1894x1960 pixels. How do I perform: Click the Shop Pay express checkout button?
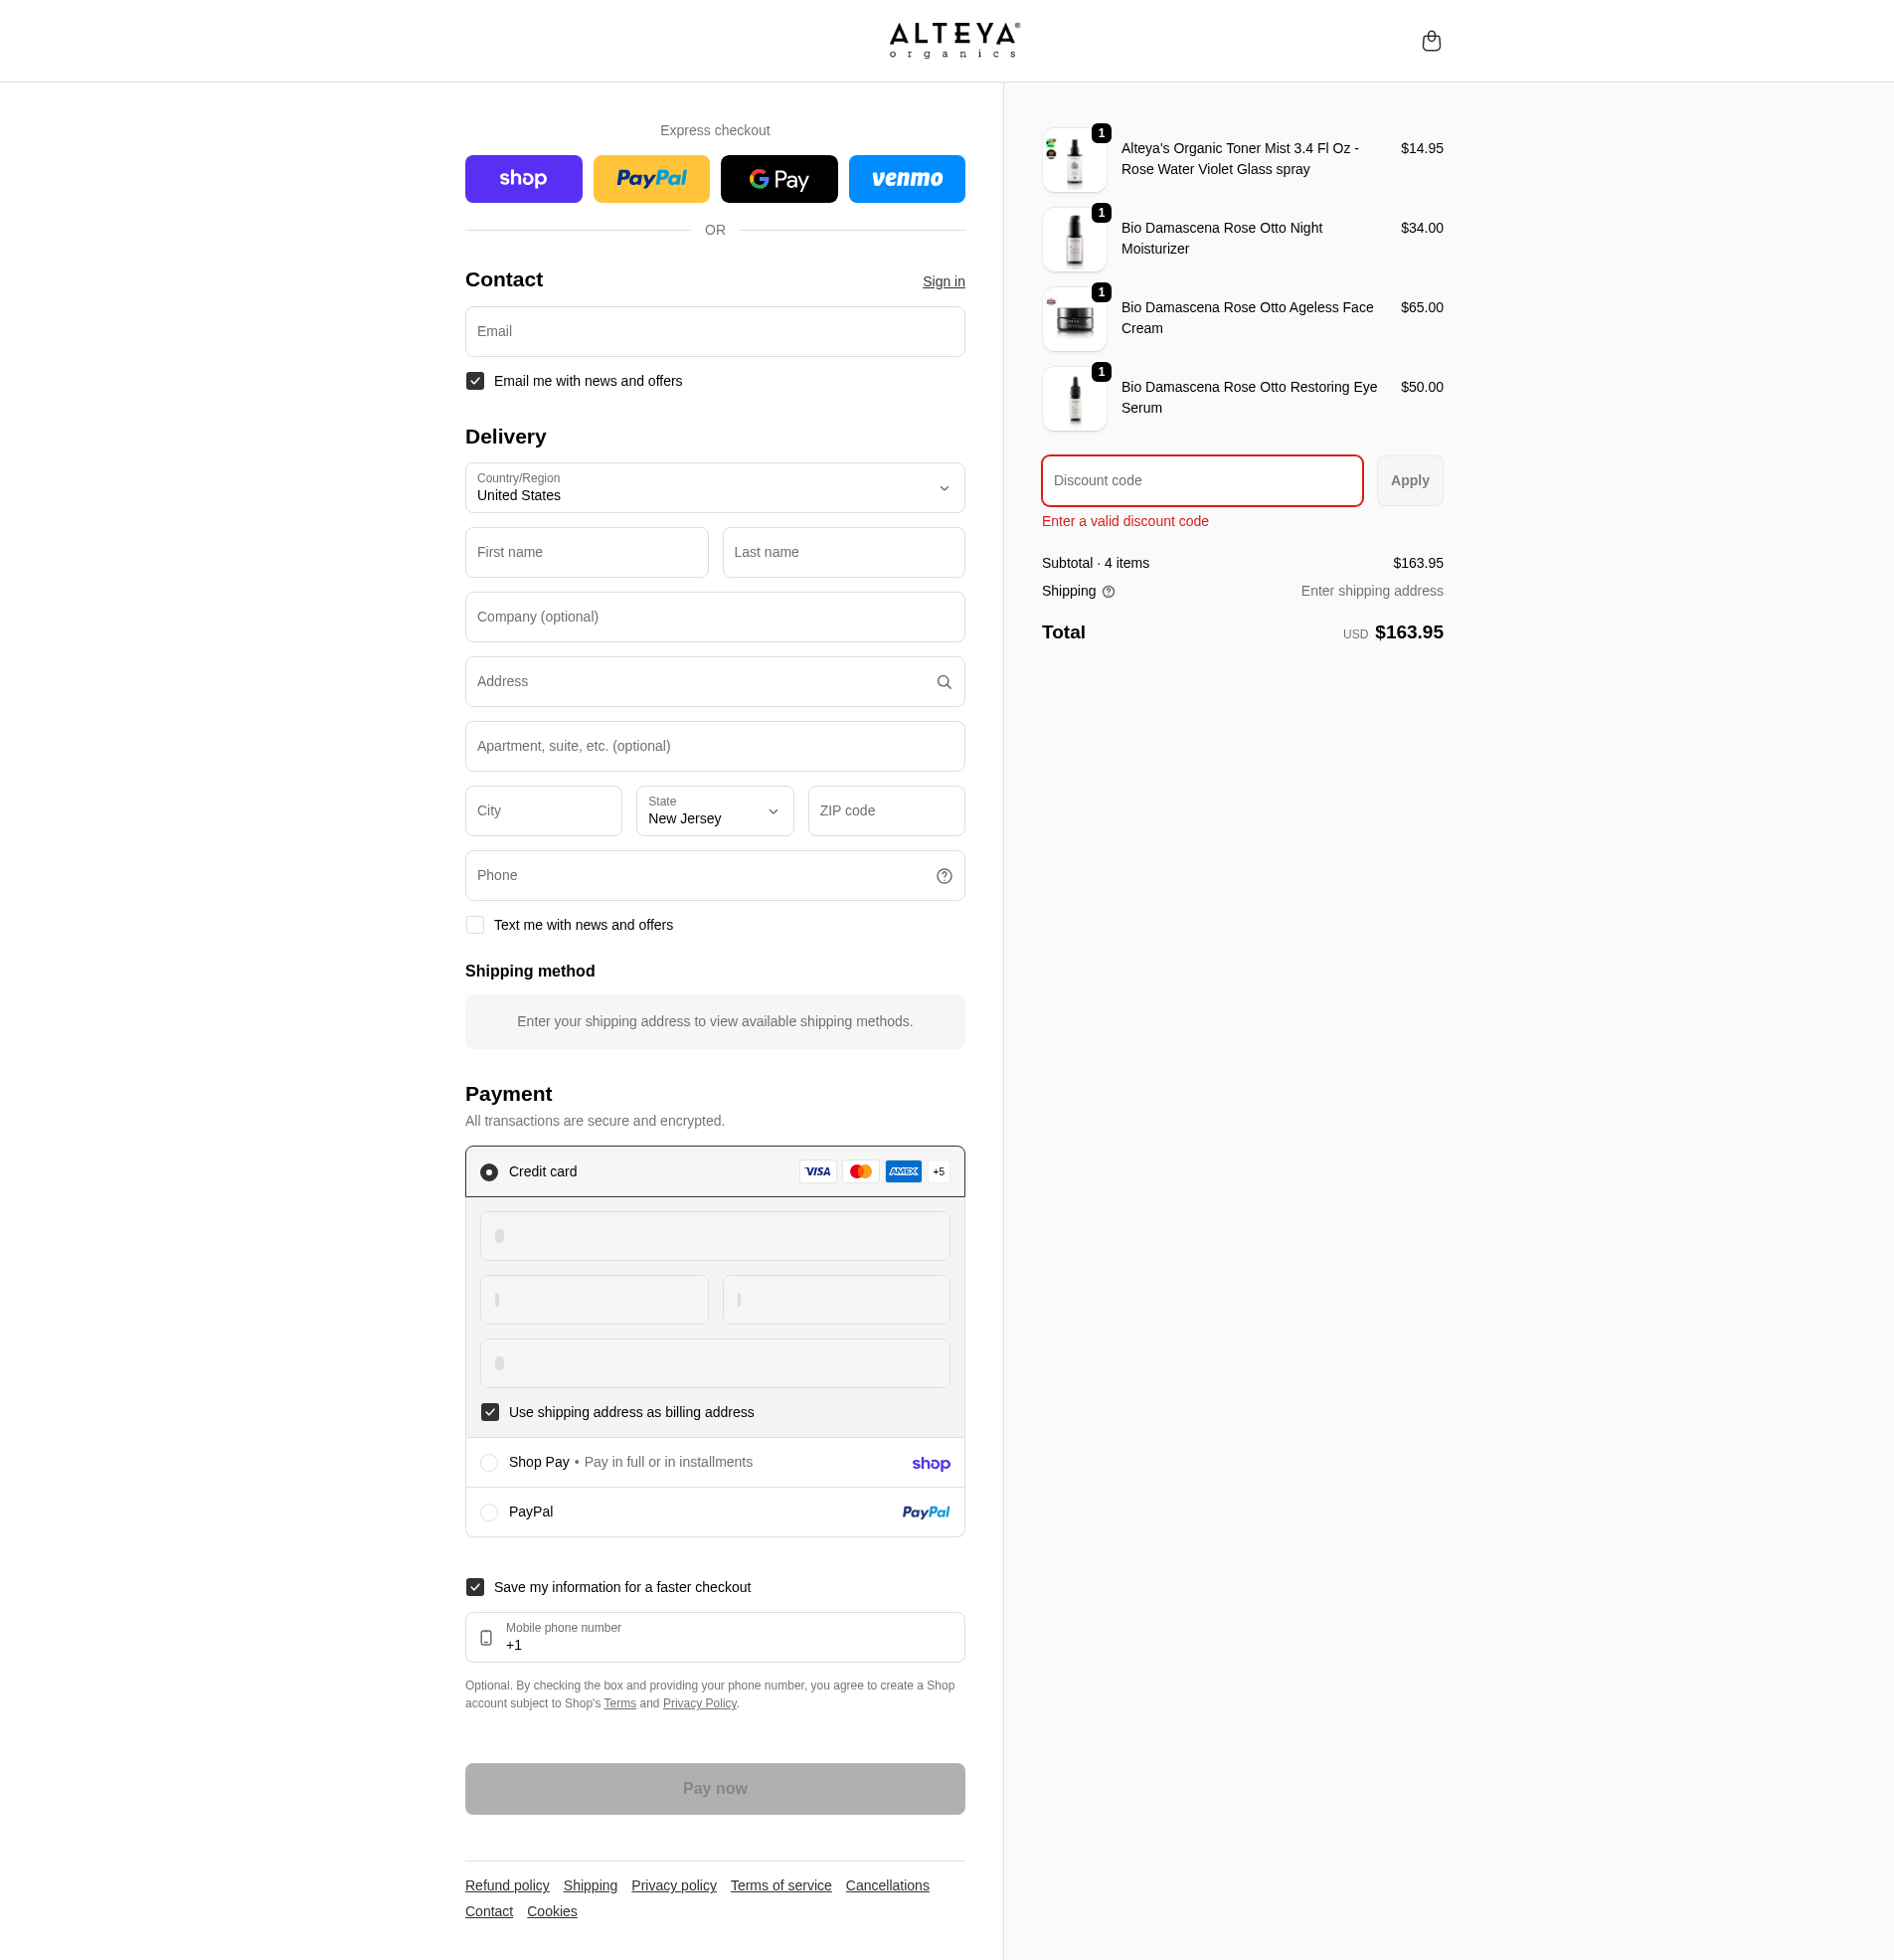pos(523,178)
